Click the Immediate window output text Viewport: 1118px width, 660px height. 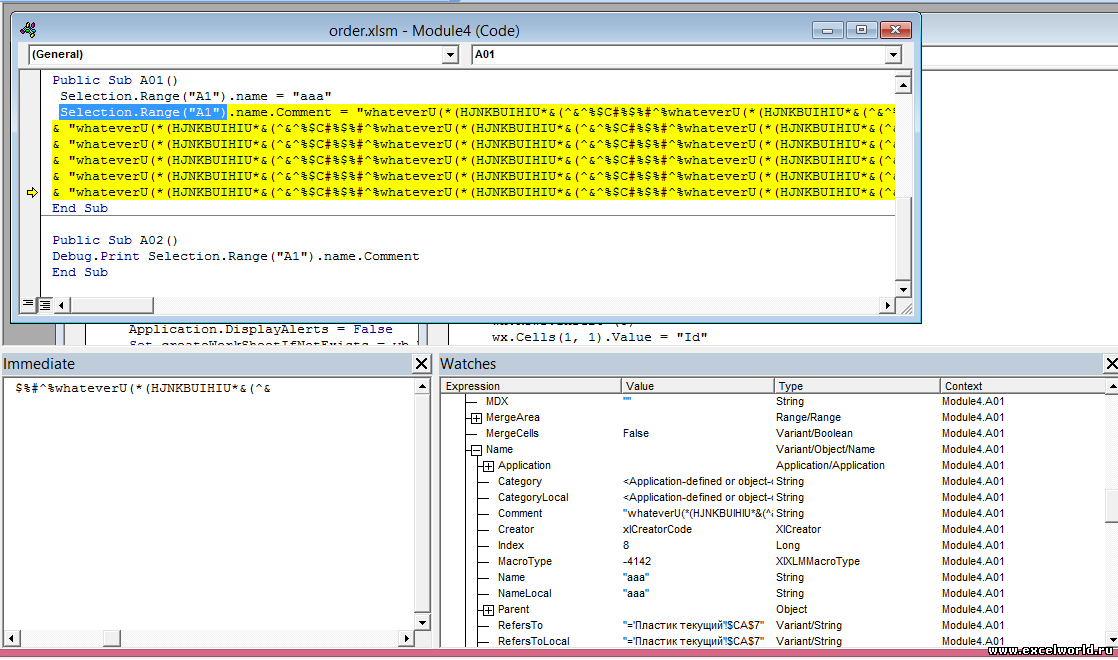(143, 388)
